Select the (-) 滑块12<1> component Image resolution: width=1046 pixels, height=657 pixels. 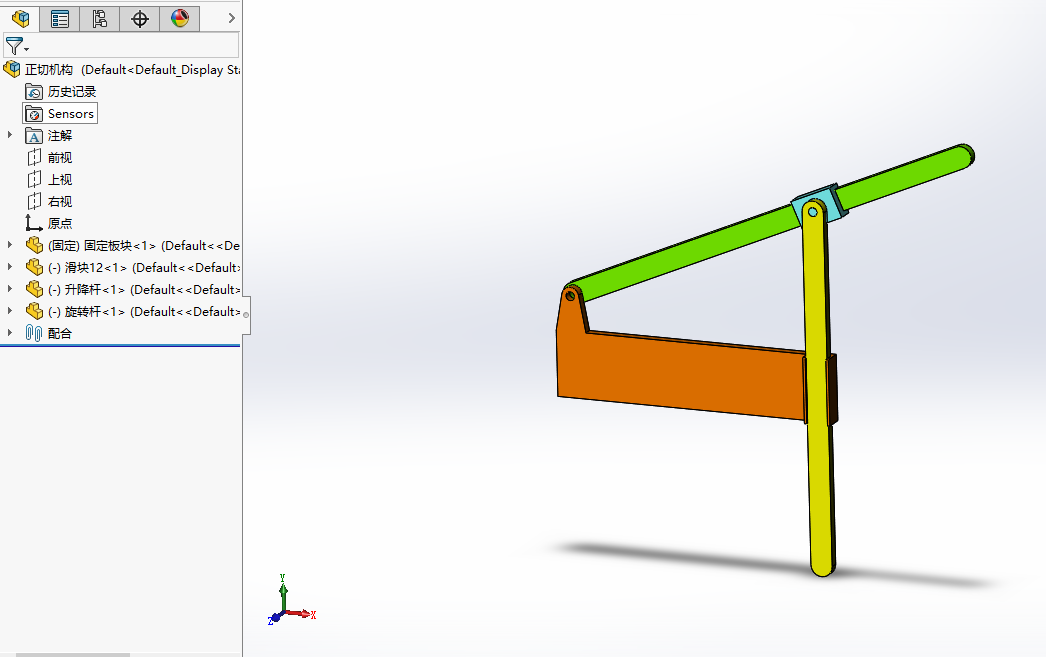click(143, 267)
